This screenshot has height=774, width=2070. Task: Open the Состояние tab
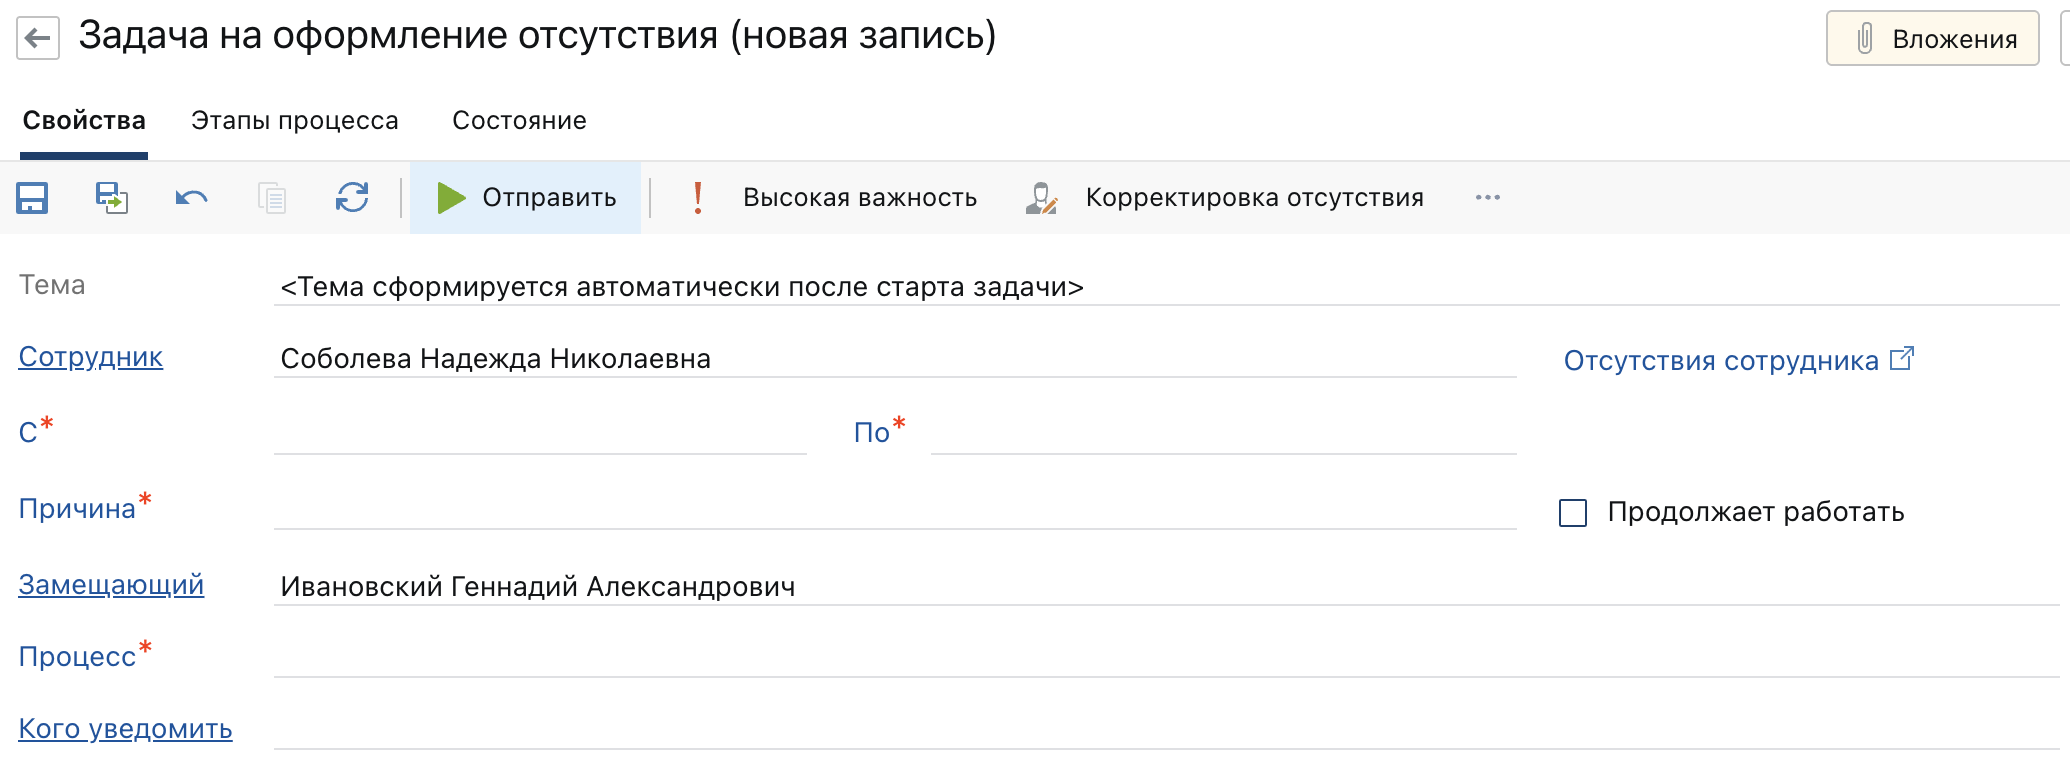coord(519,121)
